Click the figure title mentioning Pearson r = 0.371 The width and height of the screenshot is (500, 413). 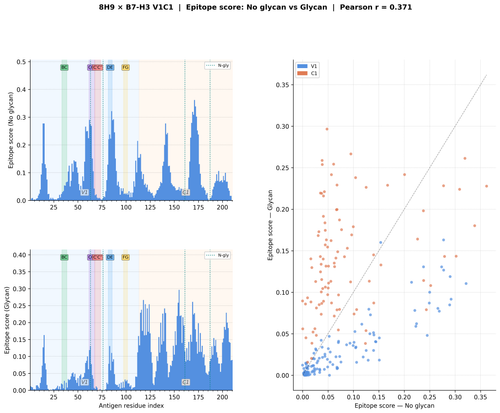(255, 7)
